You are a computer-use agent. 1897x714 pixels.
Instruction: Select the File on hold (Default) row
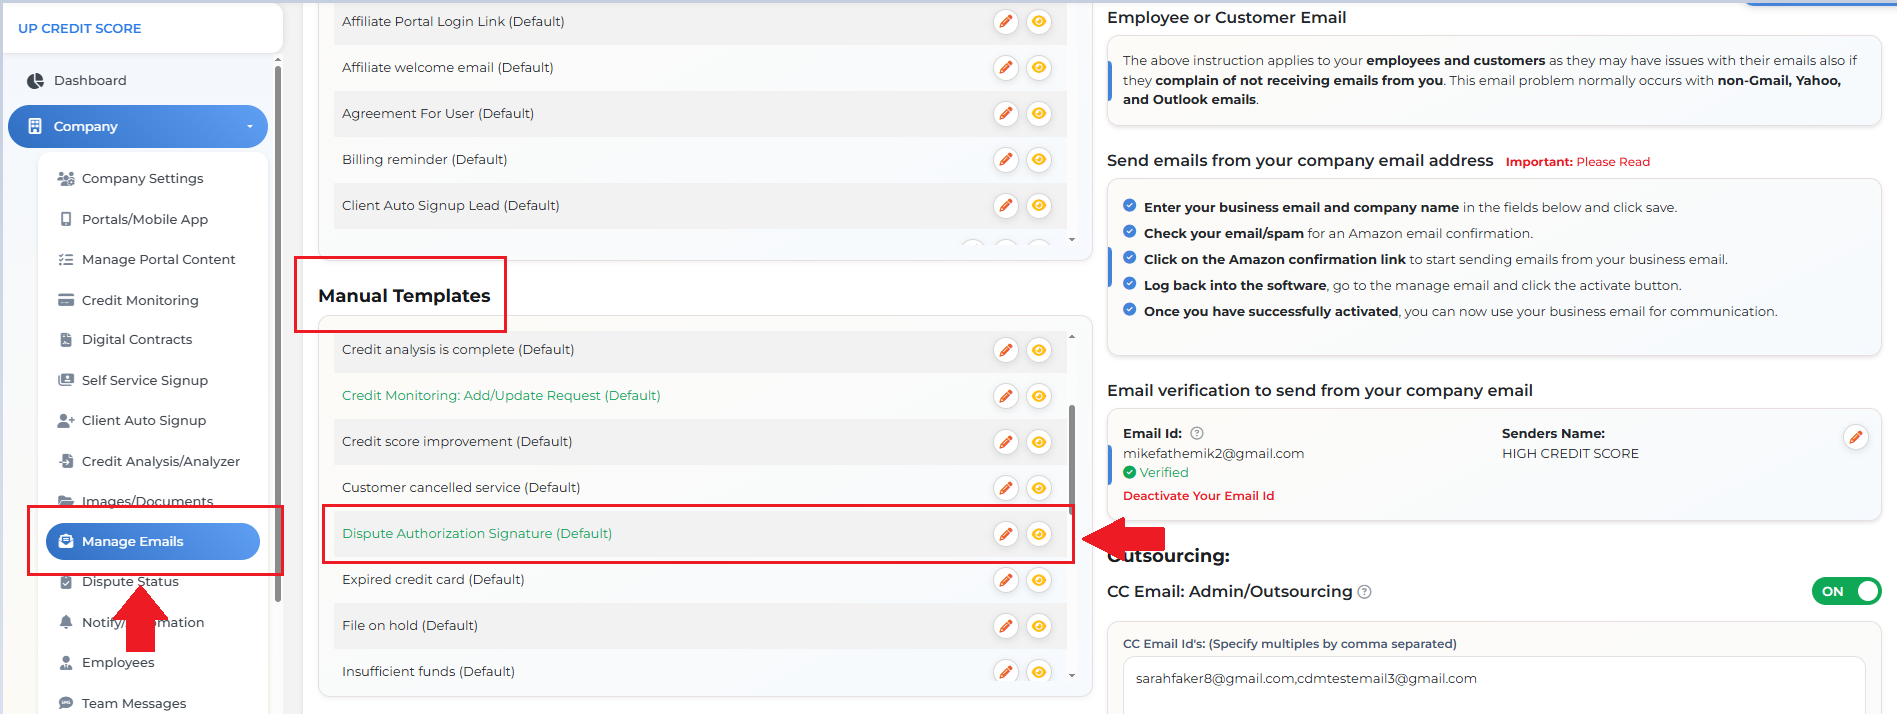(x=700, y=625)
